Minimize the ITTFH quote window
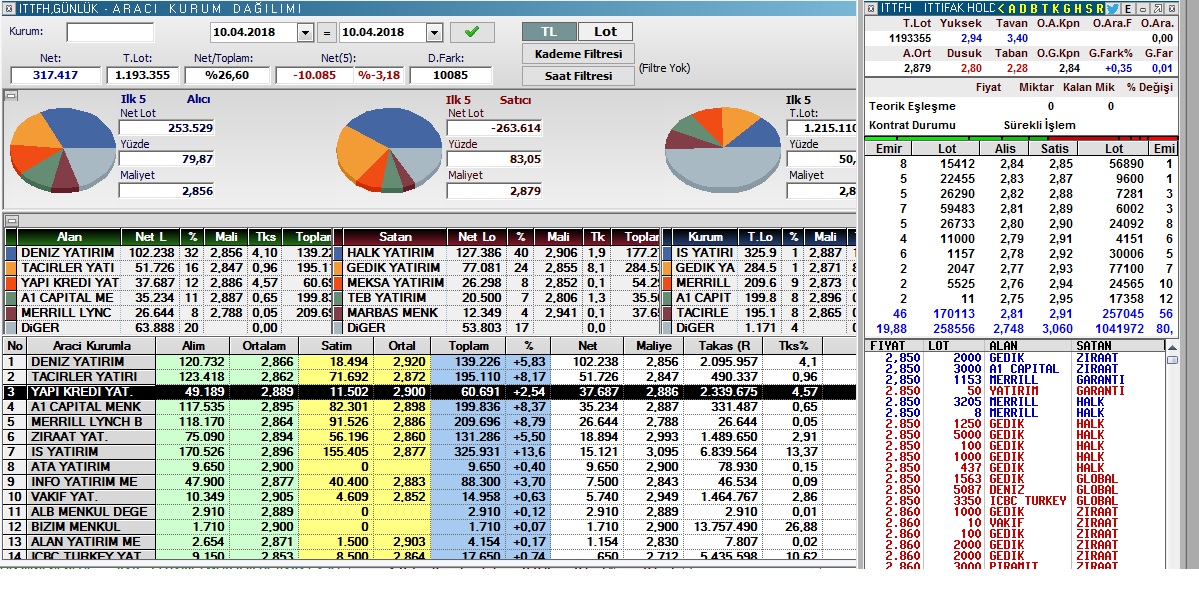The image size is (1199, 614). tap(1142, 8)
